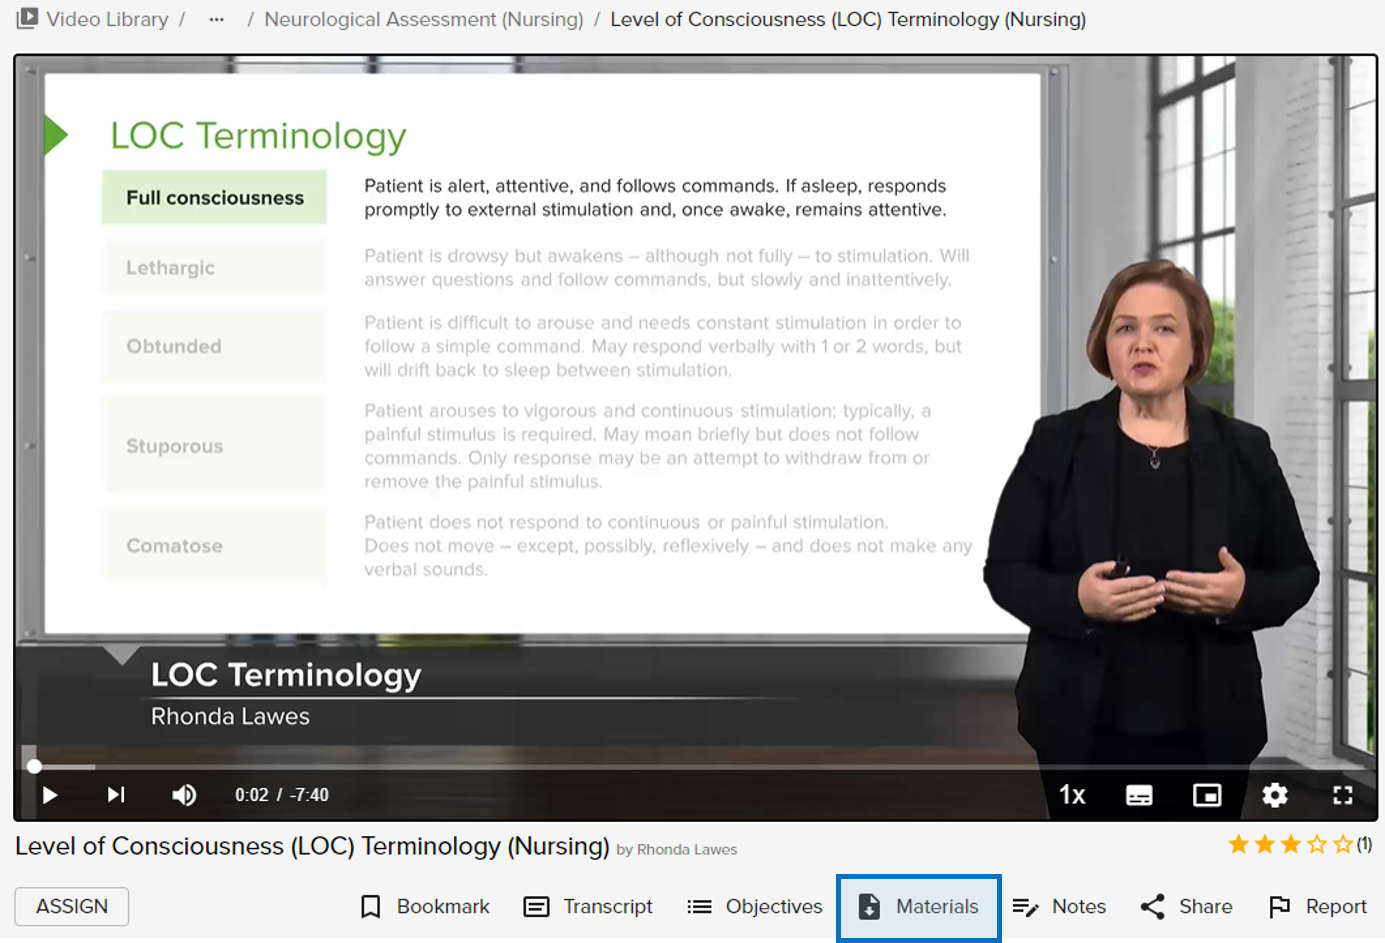This screenshot has width=1385, height=943.
Task: Enable picture-in-picture mode
Action: coord(1207,795)
